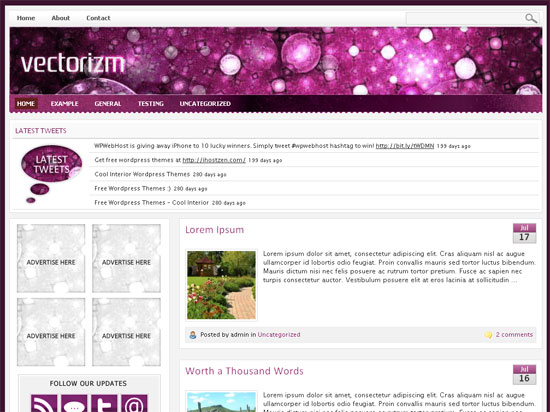Open the RSS feed icon
Viewport: 550px width, 412px height.
point(44,403)
